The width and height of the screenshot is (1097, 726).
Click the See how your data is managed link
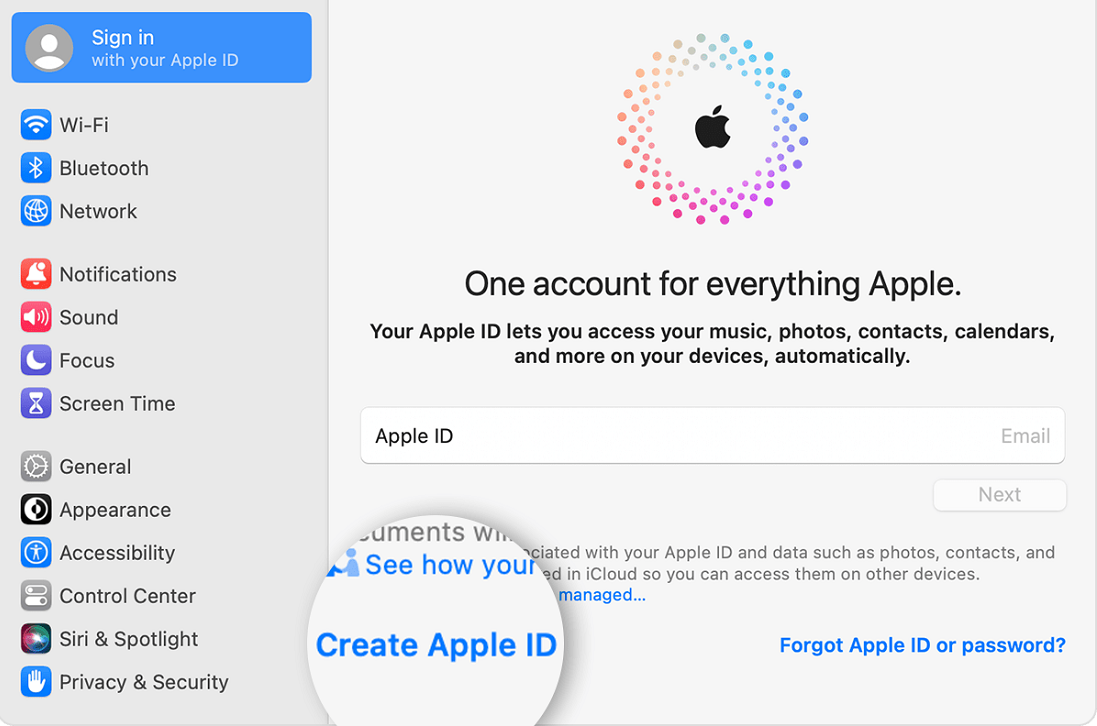point(449,565)
